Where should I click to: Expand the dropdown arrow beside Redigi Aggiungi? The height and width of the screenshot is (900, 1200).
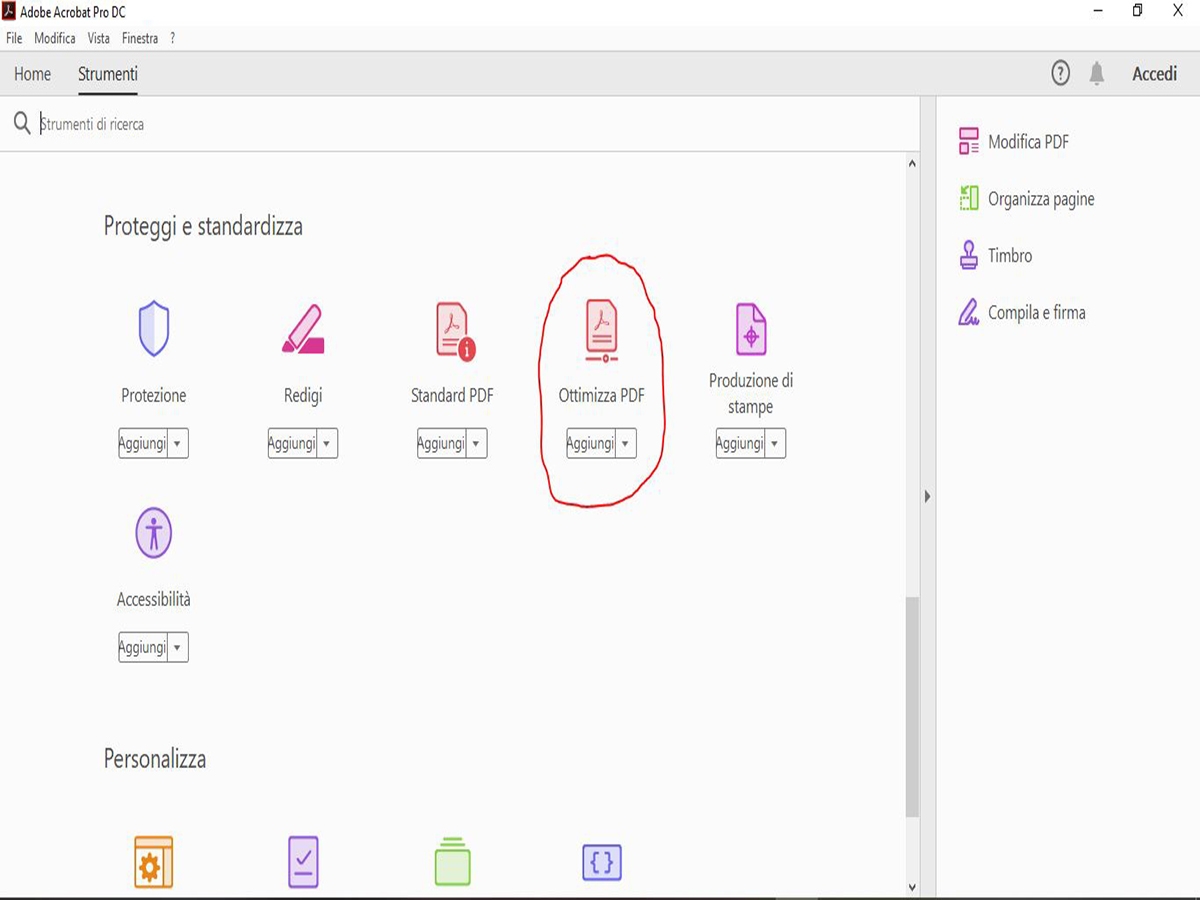tap(327, 443)
